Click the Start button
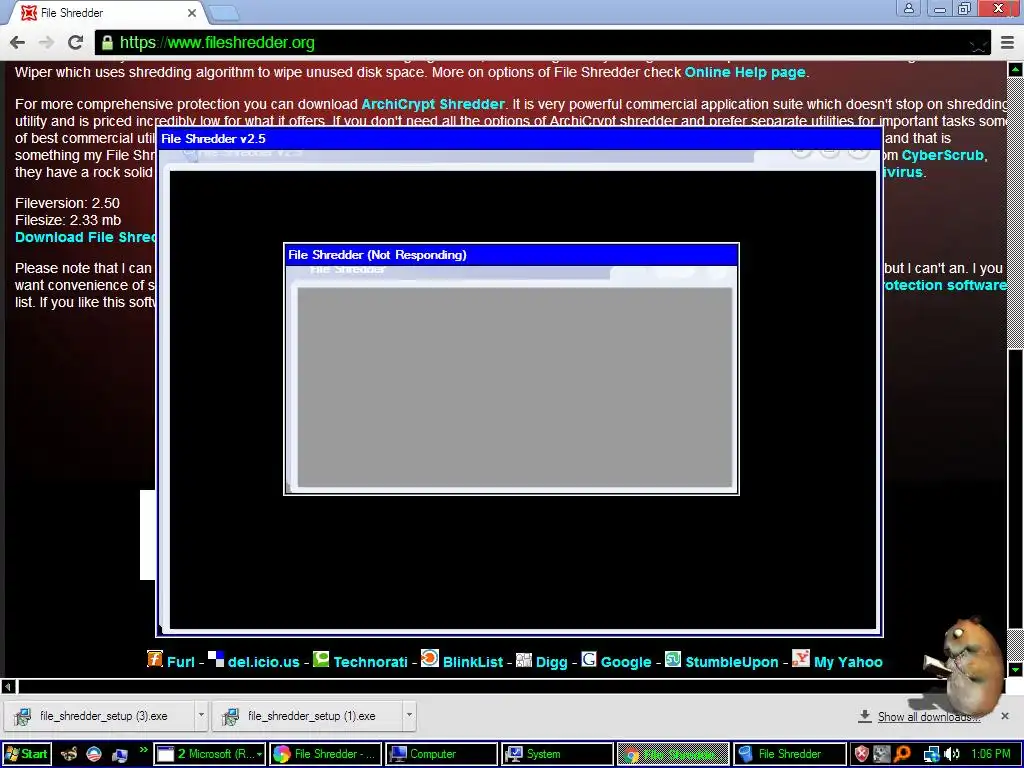Screen dimensions: 1024x768 click(x=25, y=754)
